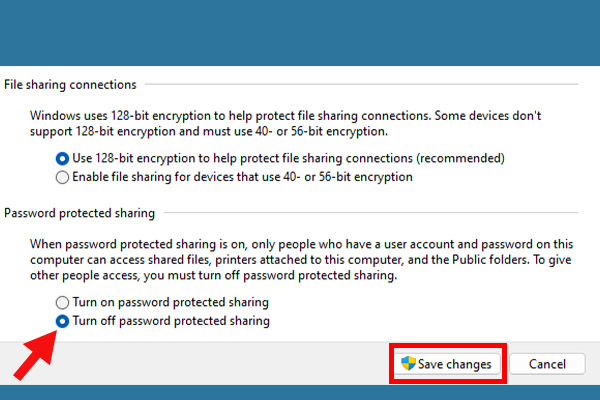600x400 pixels.
Task: Click the File sharing connections section heading
Action: 70,85
